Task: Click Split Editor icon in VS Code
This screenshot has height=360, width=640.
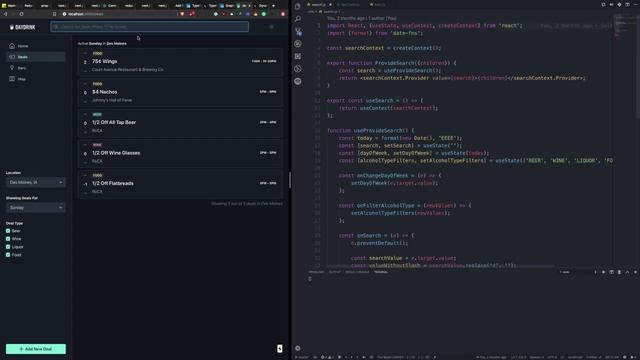Action: tap(627, 4)
